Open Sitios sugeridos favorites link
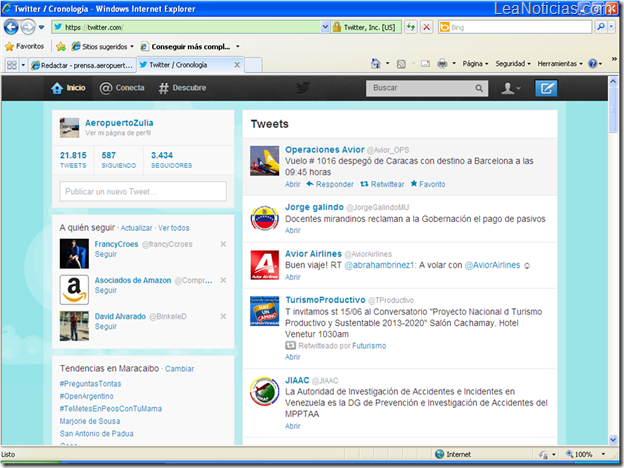This screenshot has height=468, width=624. 103,47
